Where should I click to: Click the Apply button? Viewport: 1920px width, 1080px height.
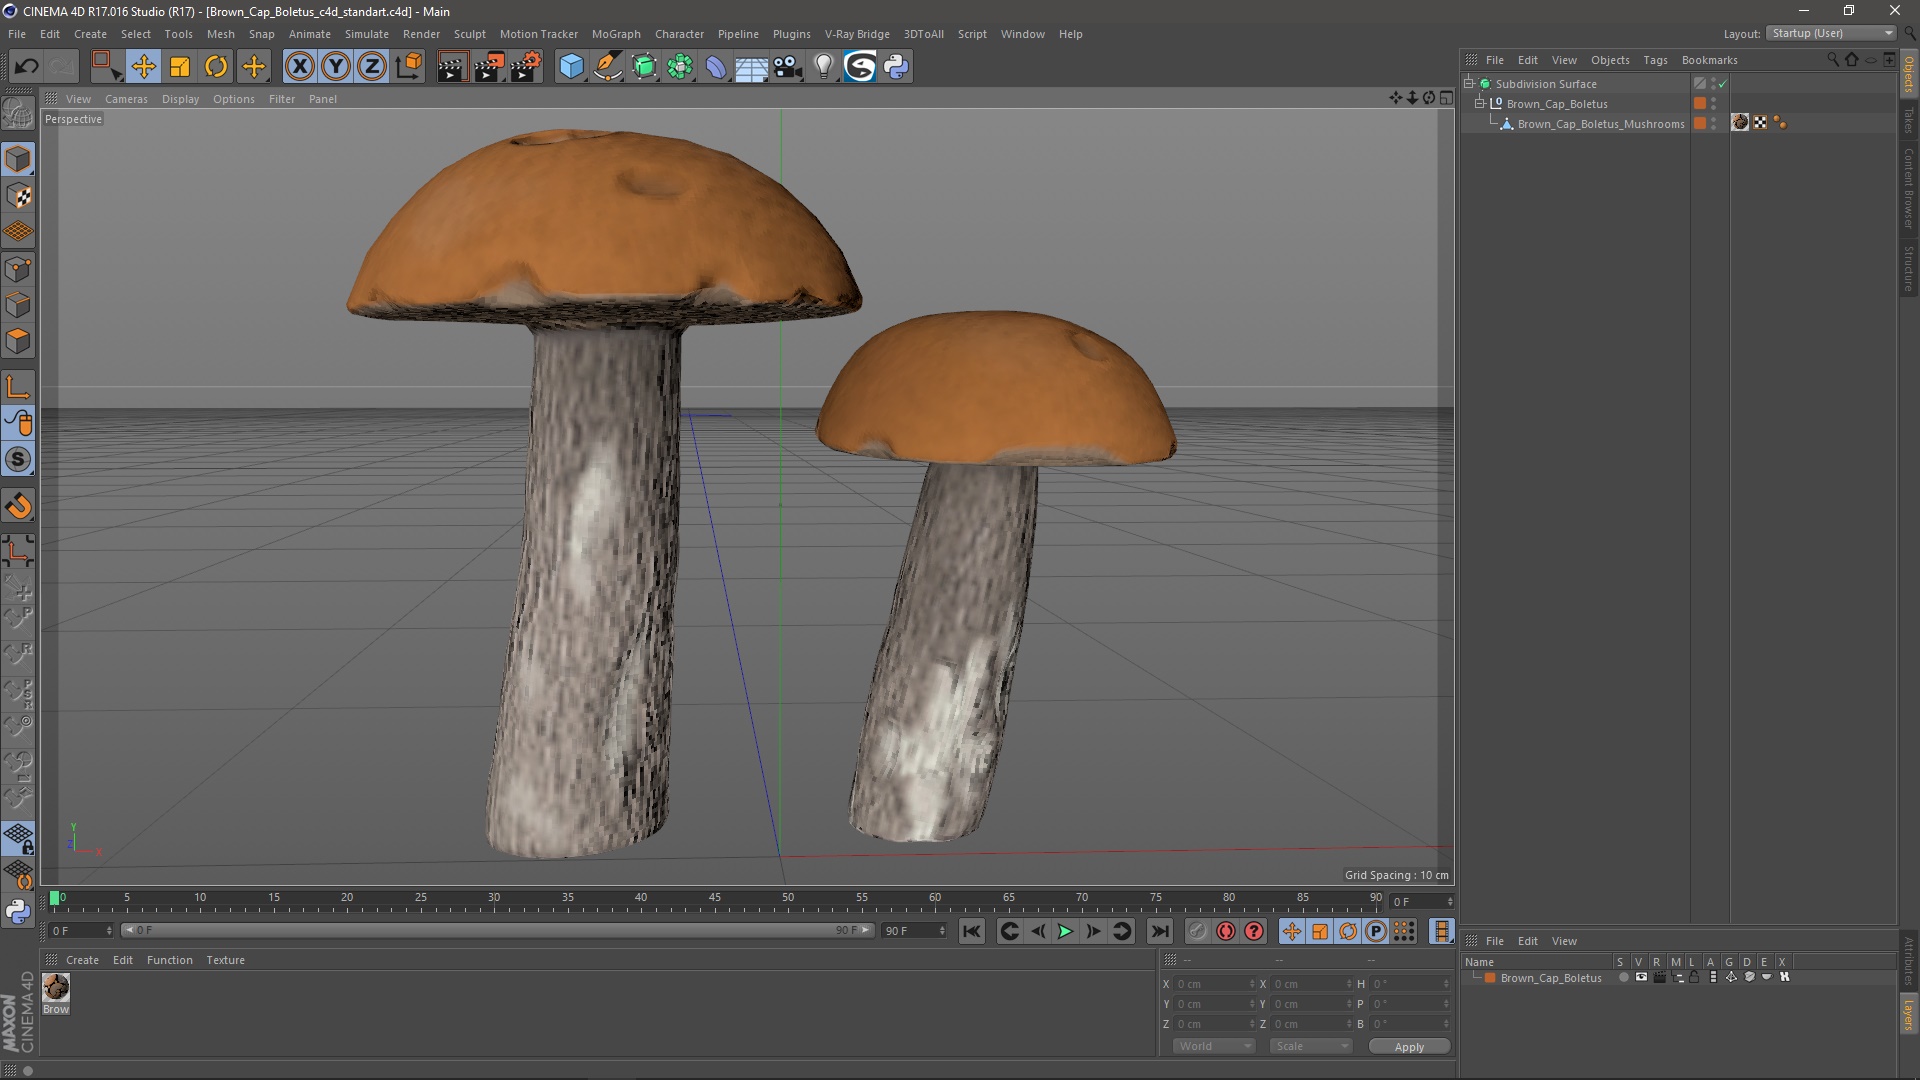1408,1047
